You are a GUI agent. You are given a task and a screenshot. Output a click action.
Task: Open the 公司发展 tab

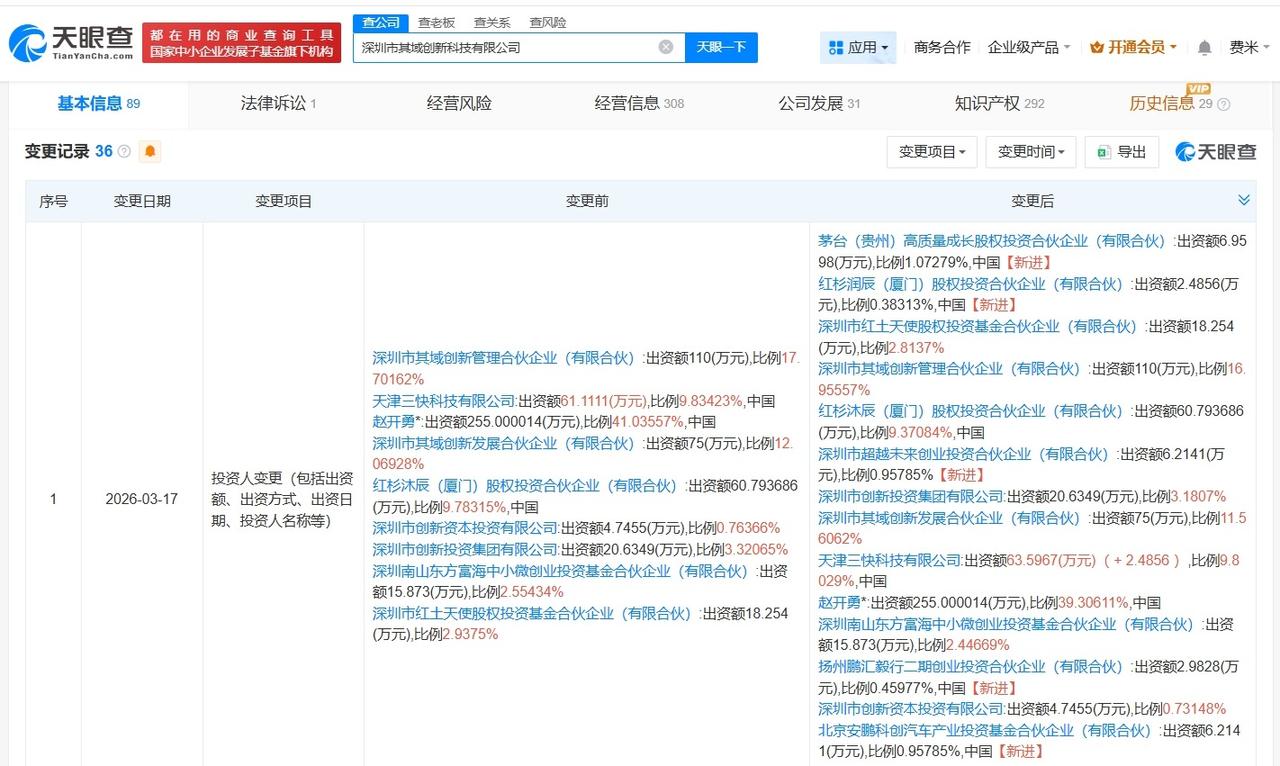click(819, 104)
